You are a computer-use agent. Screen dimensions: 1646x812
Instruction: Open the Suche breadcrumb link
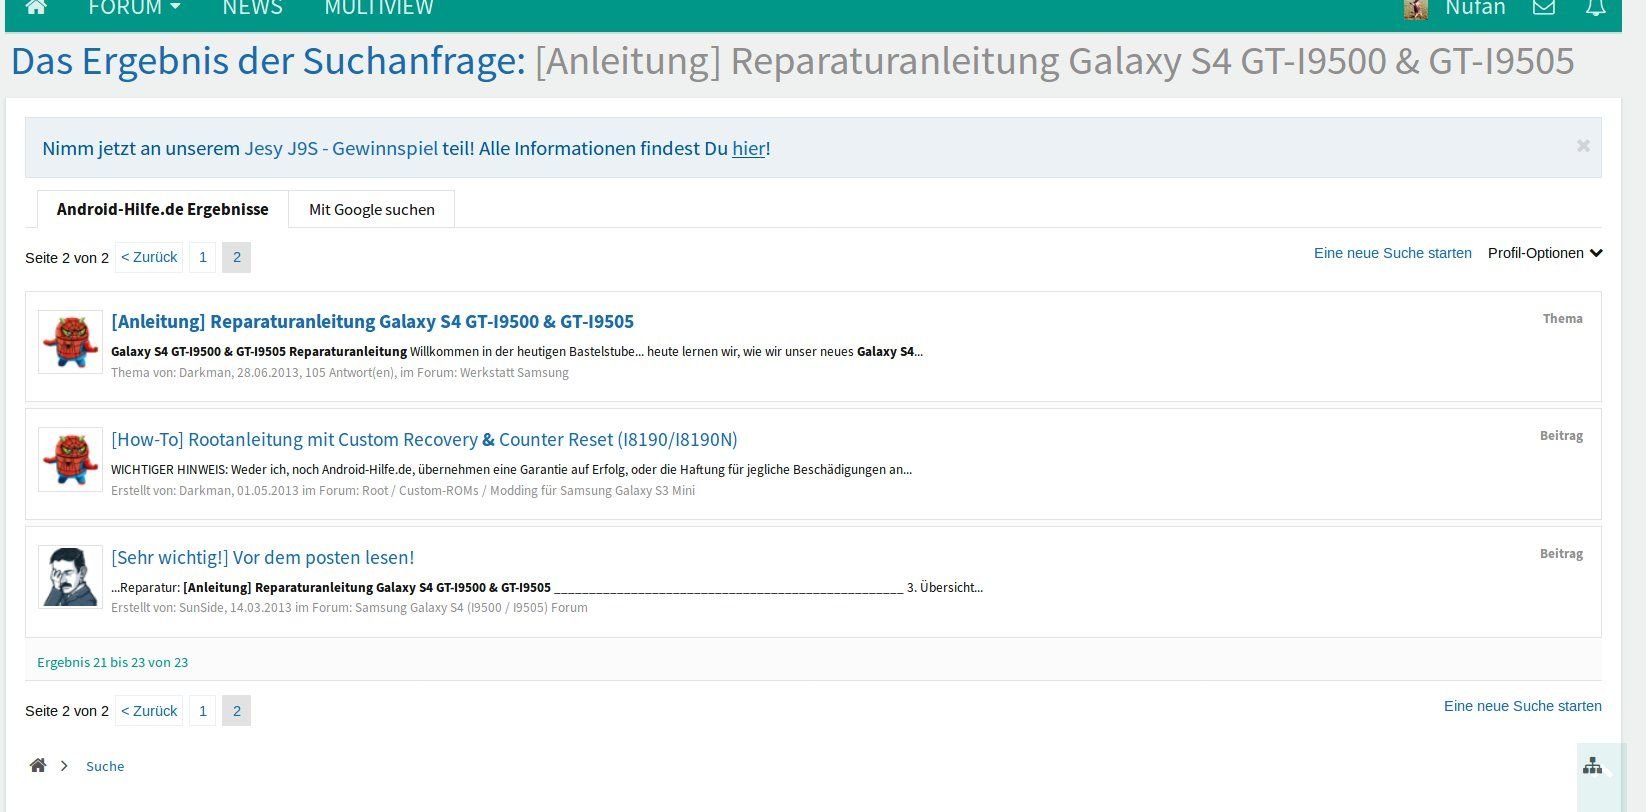tap(105, 766)
